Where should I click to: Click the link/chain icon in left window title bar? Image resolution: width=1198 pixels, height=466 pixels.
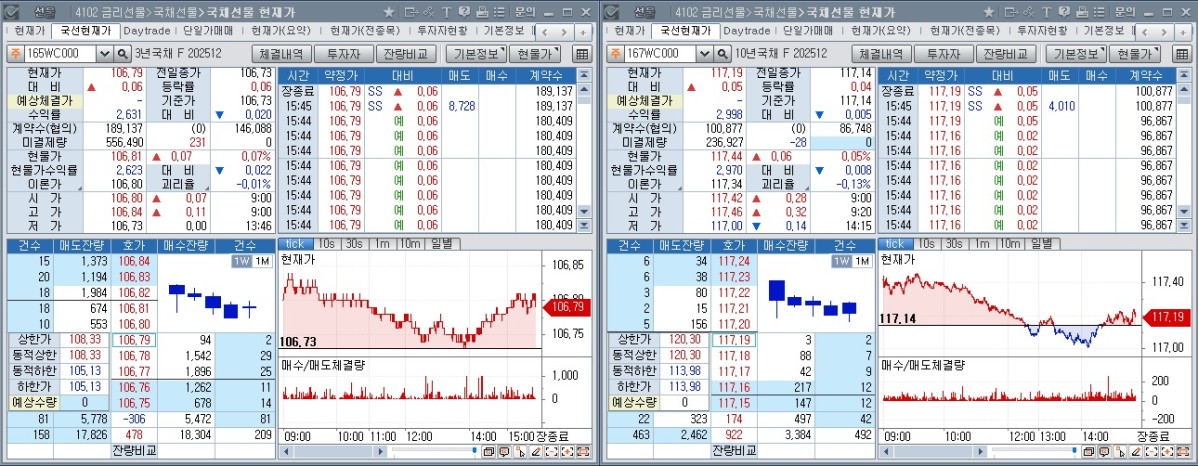[x=429, y=12]
